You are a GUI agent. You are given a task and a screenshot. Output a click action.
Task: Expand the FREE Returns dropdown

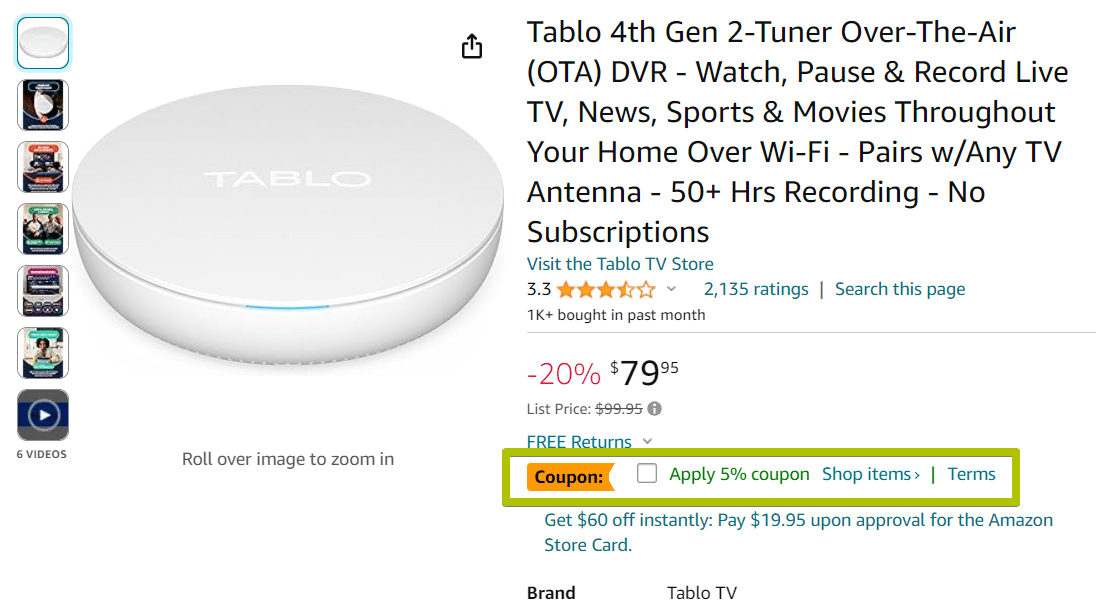click(x=580, y=442)
